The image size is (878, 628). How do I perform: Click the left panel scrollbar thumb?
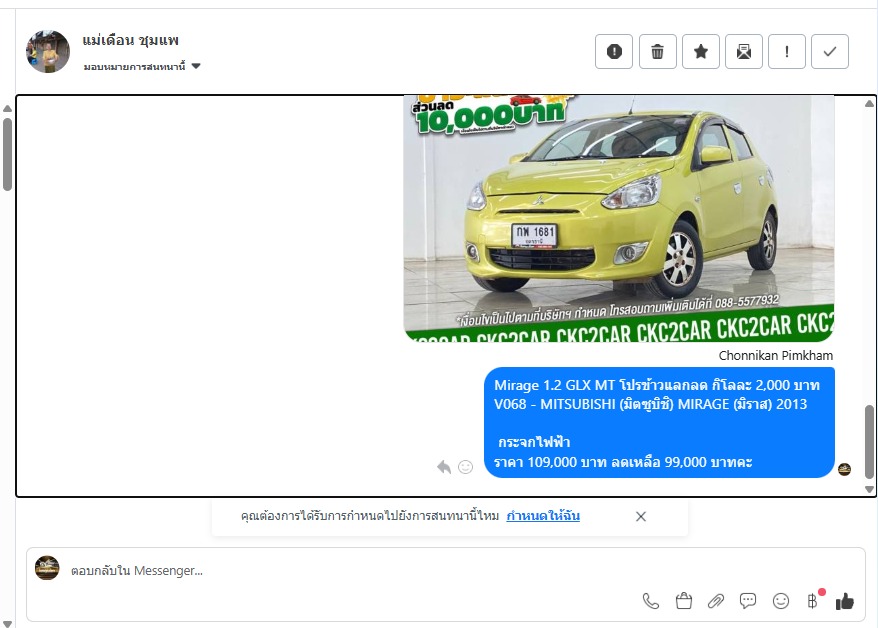click(x=7, y=154)
